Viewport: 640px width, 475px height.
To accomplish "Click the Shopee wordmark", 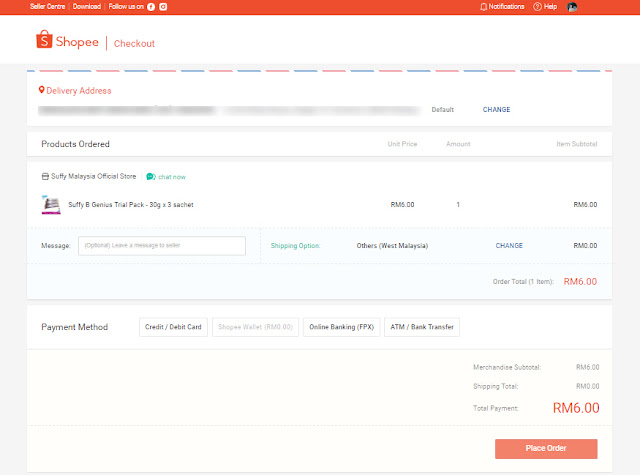I will [x=77, y=42].
